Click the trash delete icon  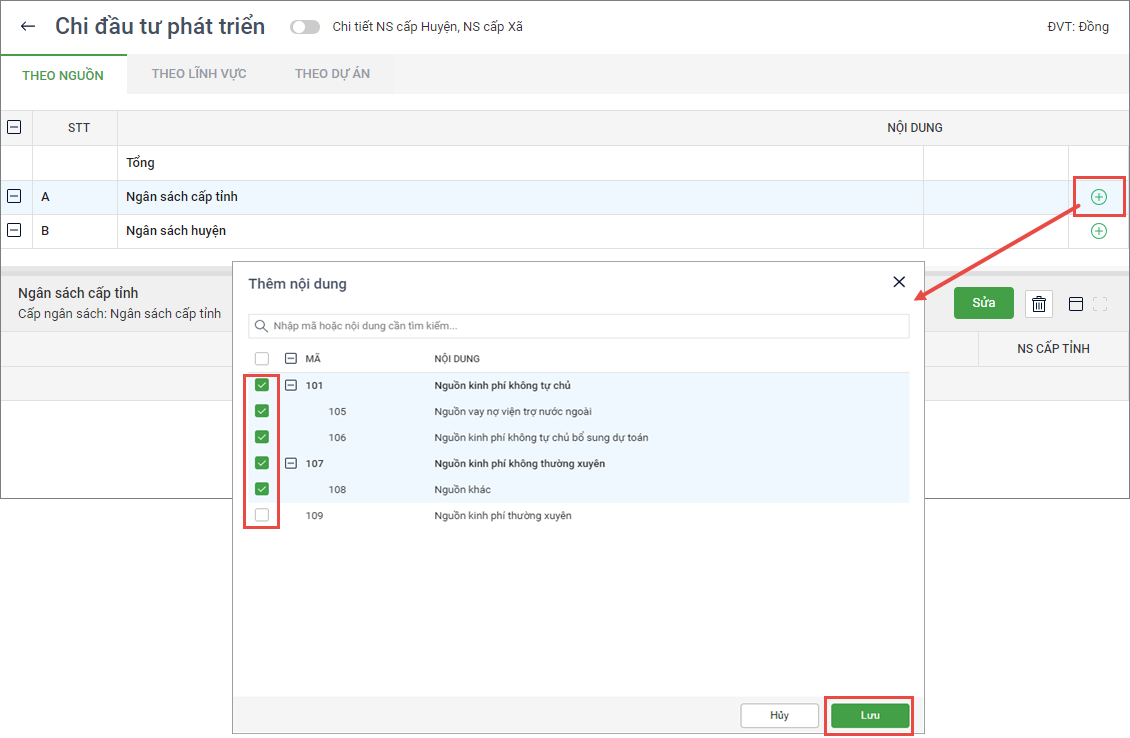click(1039, 304)
